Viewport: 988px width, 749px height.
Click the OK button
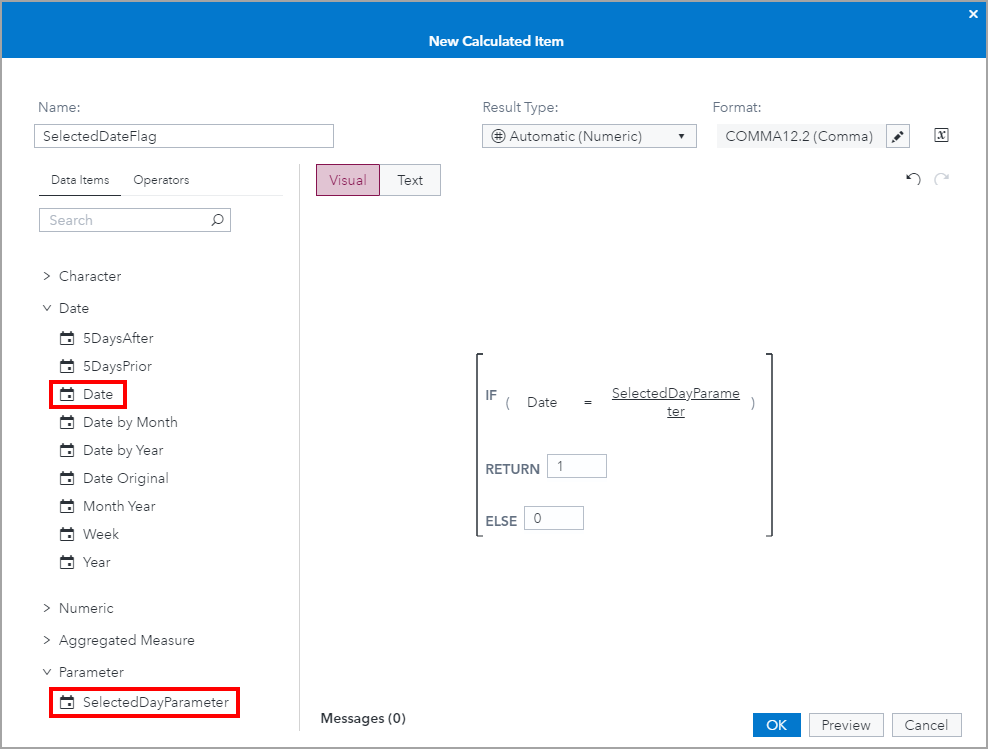(x=776, y=725)
